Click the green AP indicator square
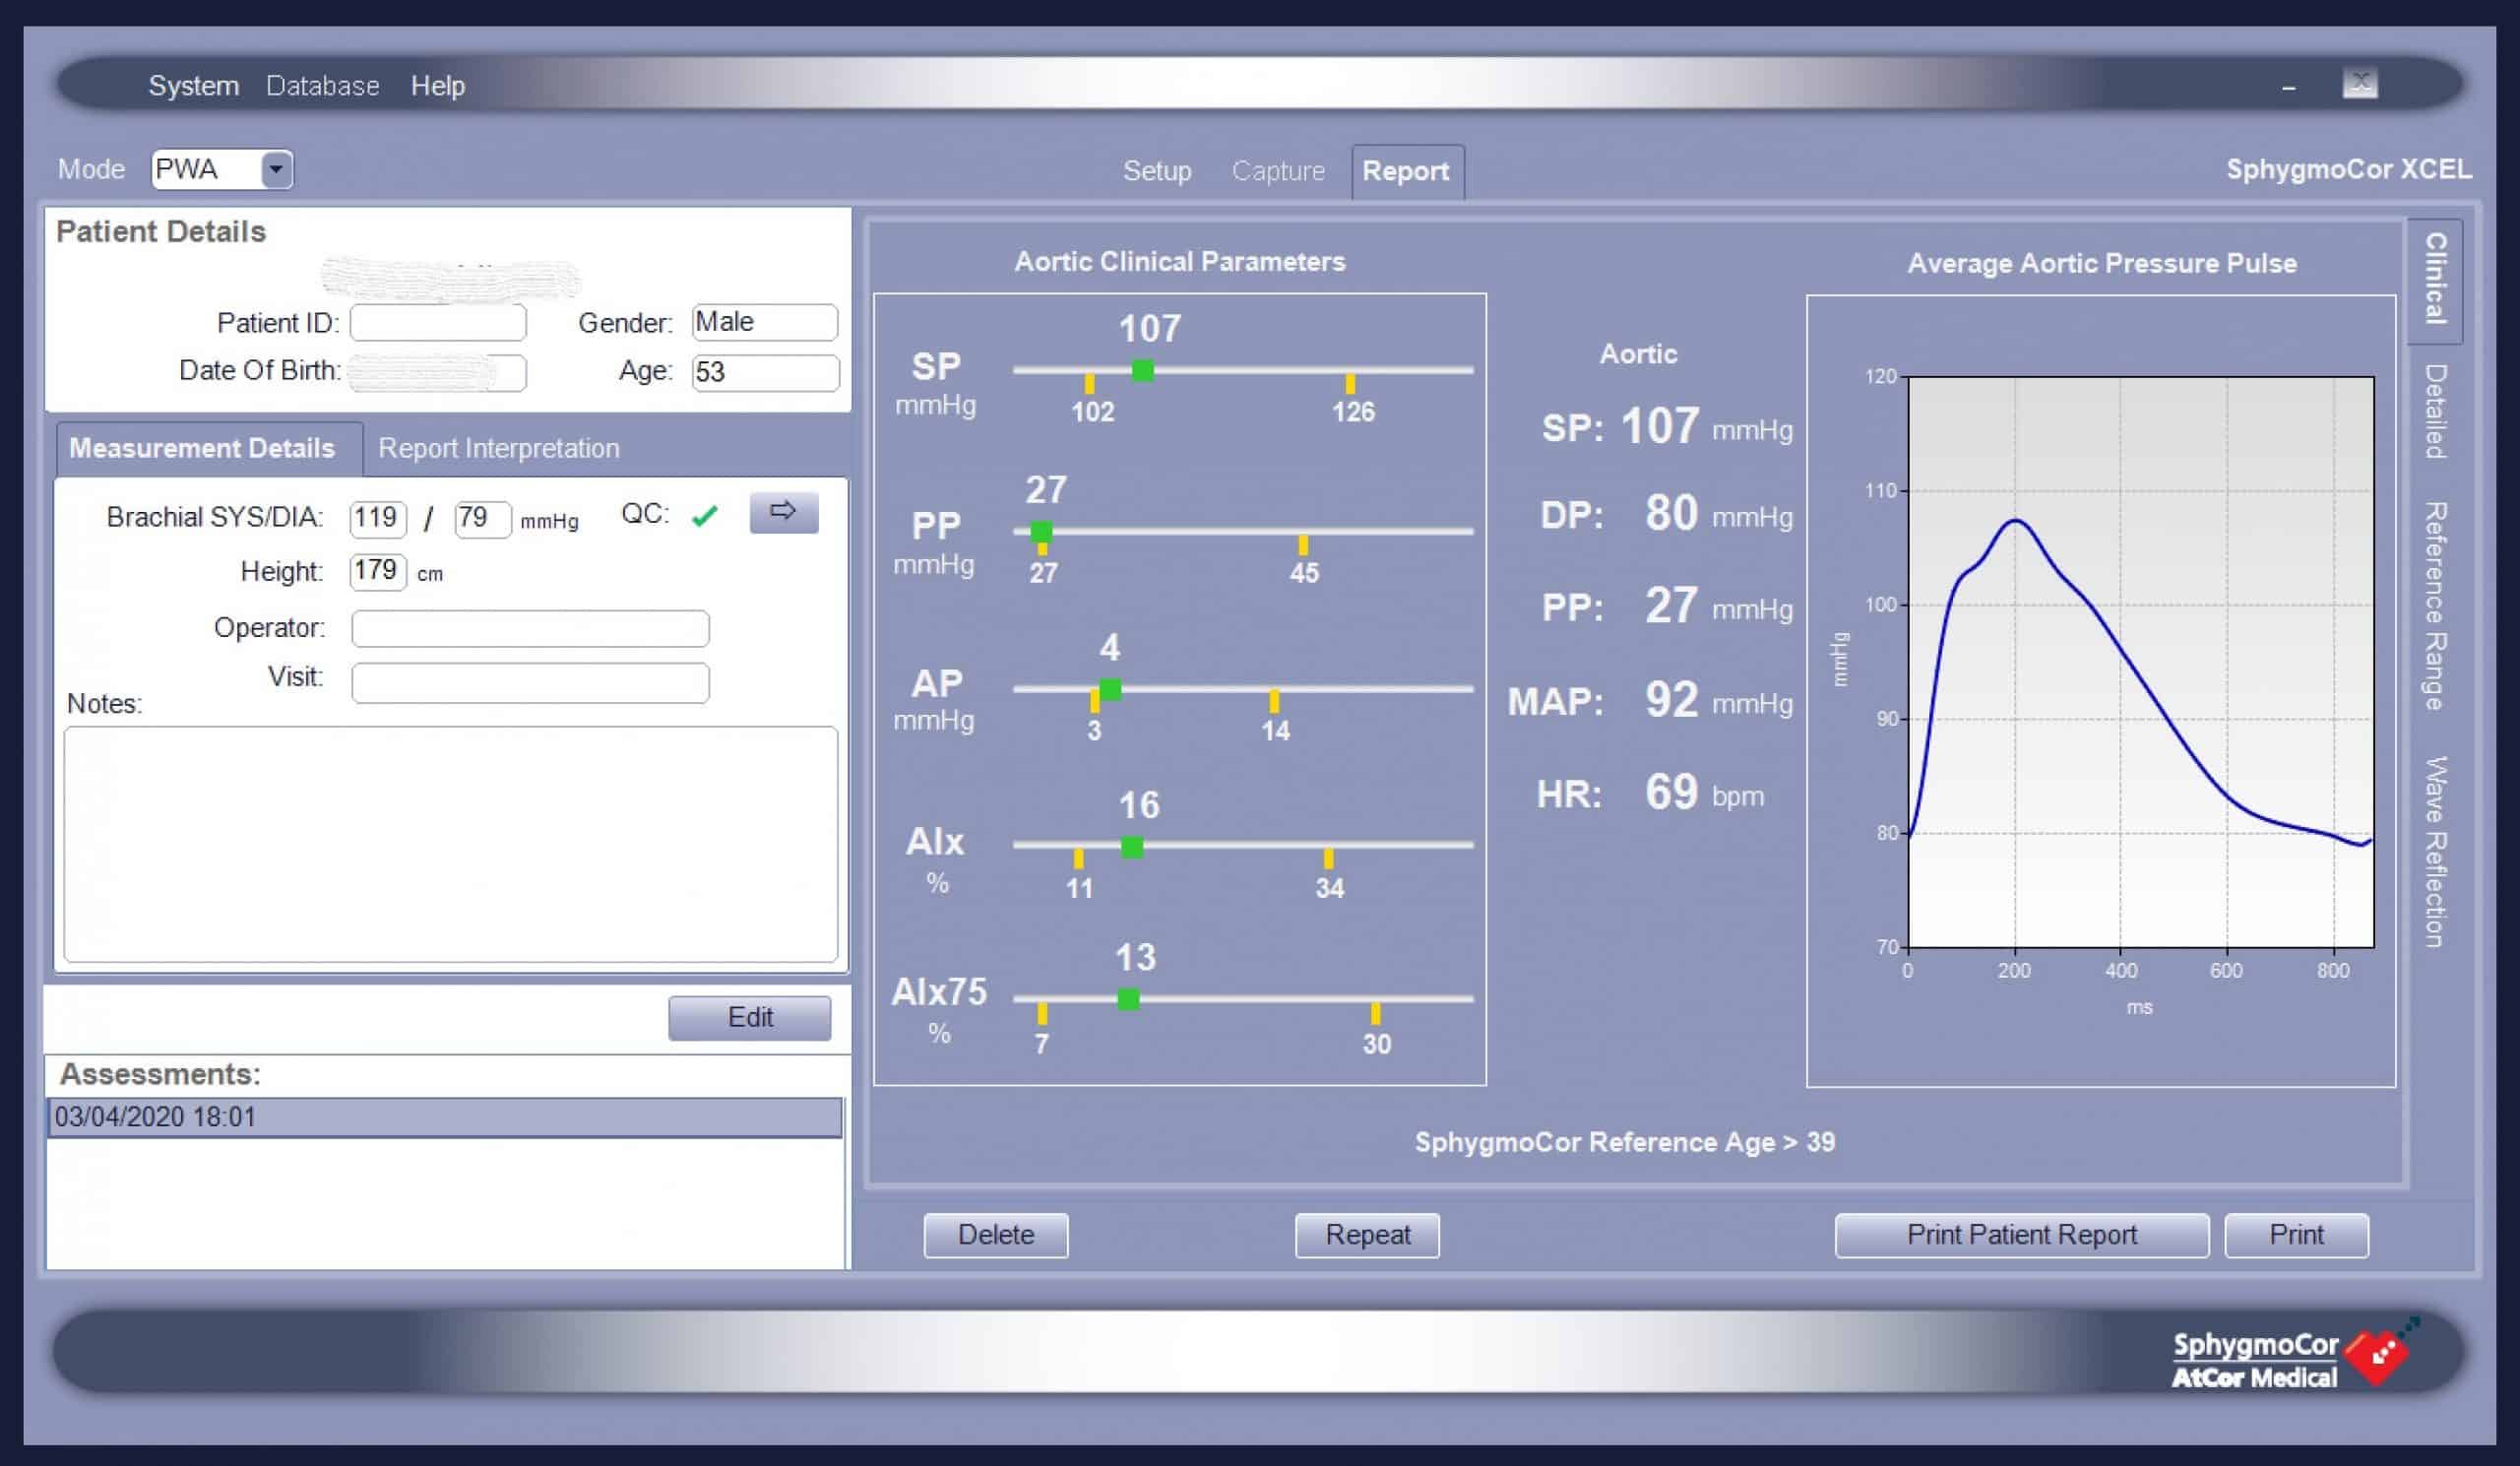The image size is (2520, 1466). coord(1110,689)
